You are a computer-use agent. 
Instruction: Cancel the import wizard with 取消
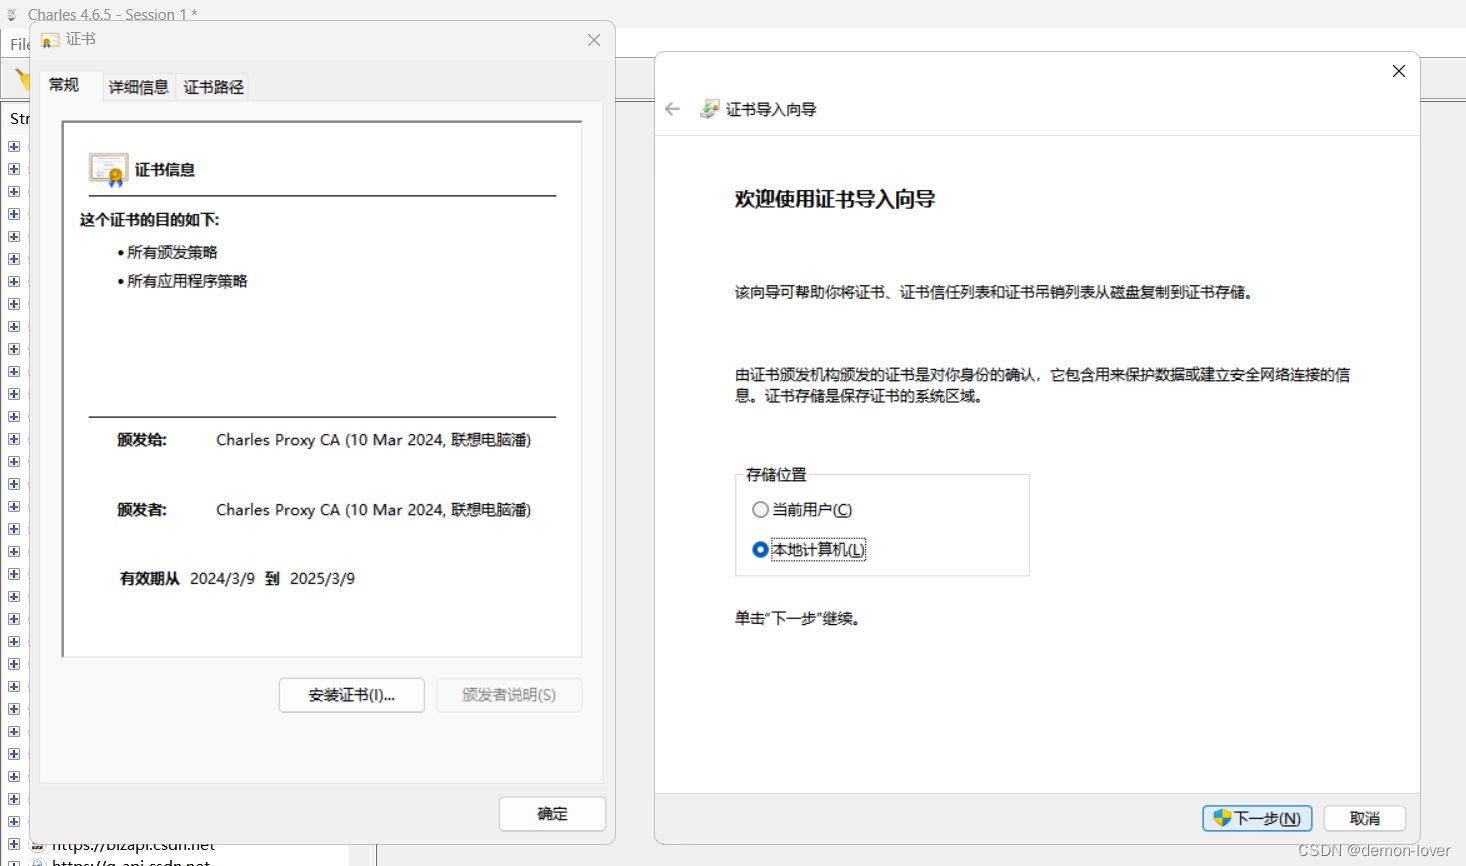(x=1365, y=818)
